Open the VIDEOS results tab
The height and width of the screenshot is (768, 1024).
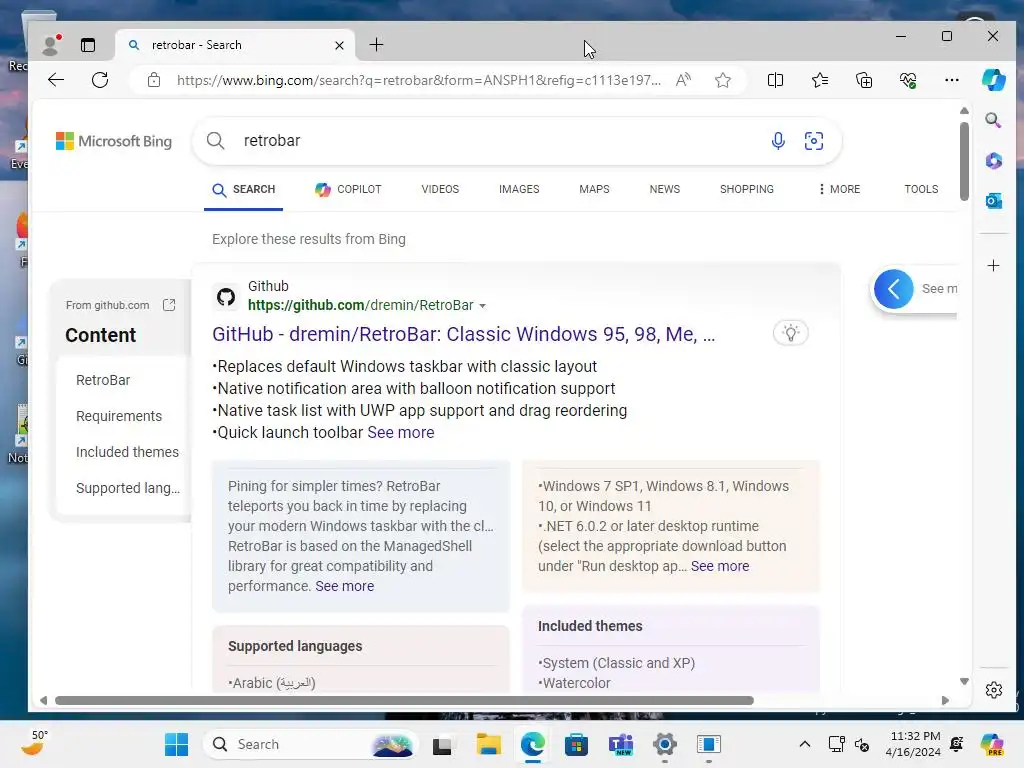pos(440,189)
